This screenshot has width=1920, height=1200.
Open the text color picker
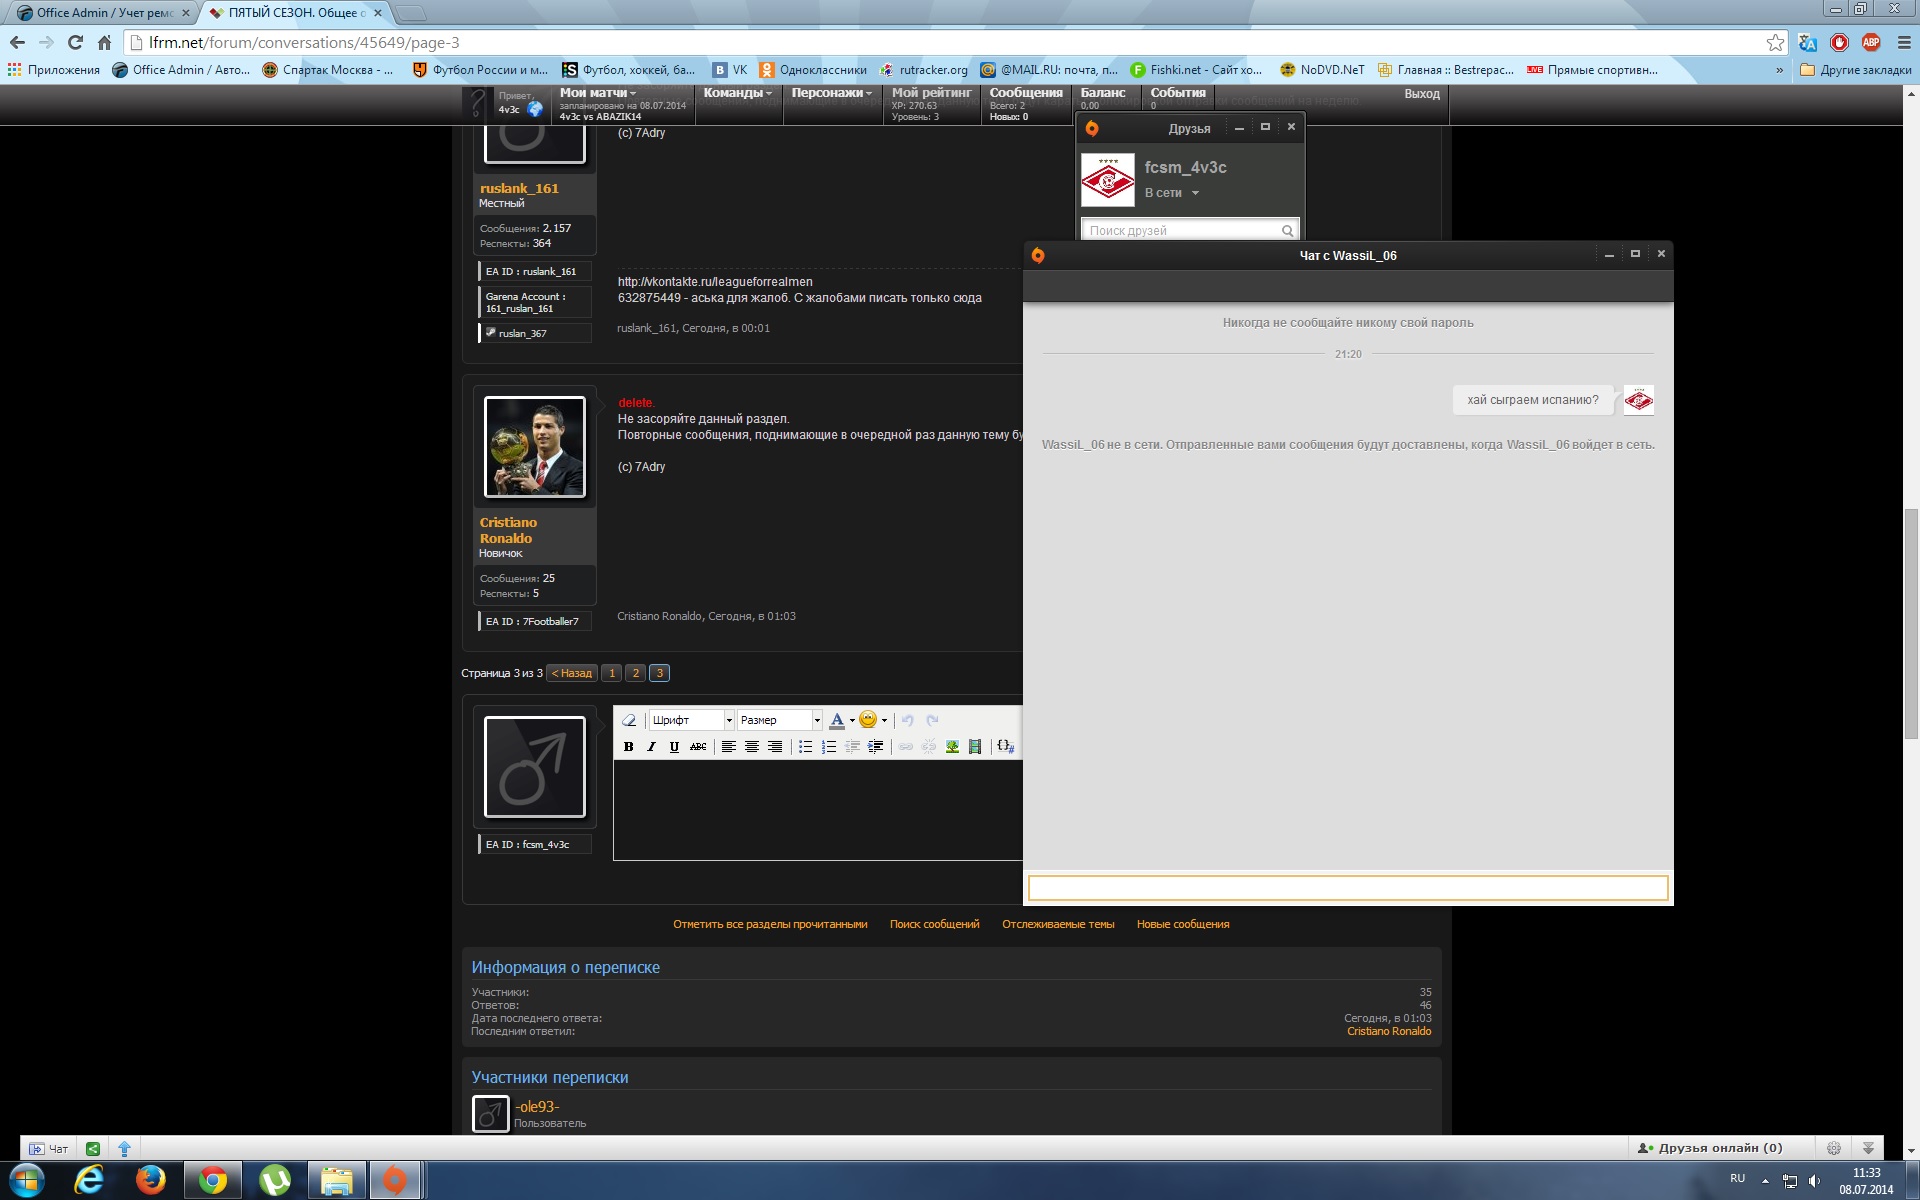[838, 720]
